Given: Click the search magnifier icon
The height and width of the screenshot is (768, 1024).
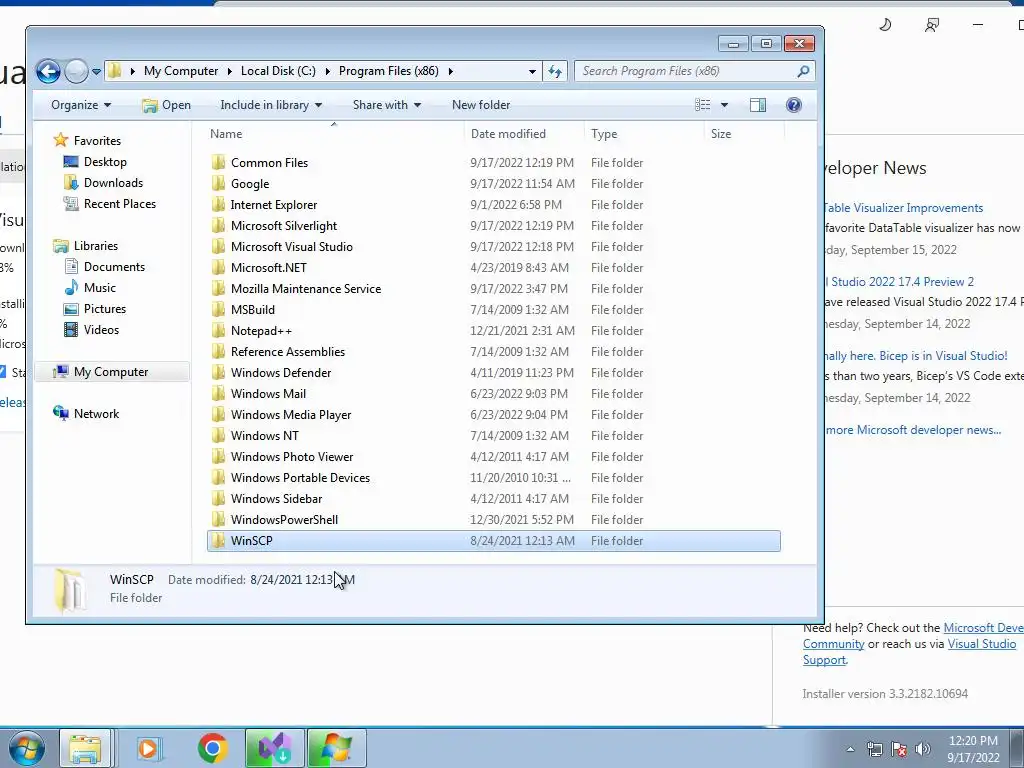Looking at the screenshot, I should pyautogui.click(x=803, y=71).
